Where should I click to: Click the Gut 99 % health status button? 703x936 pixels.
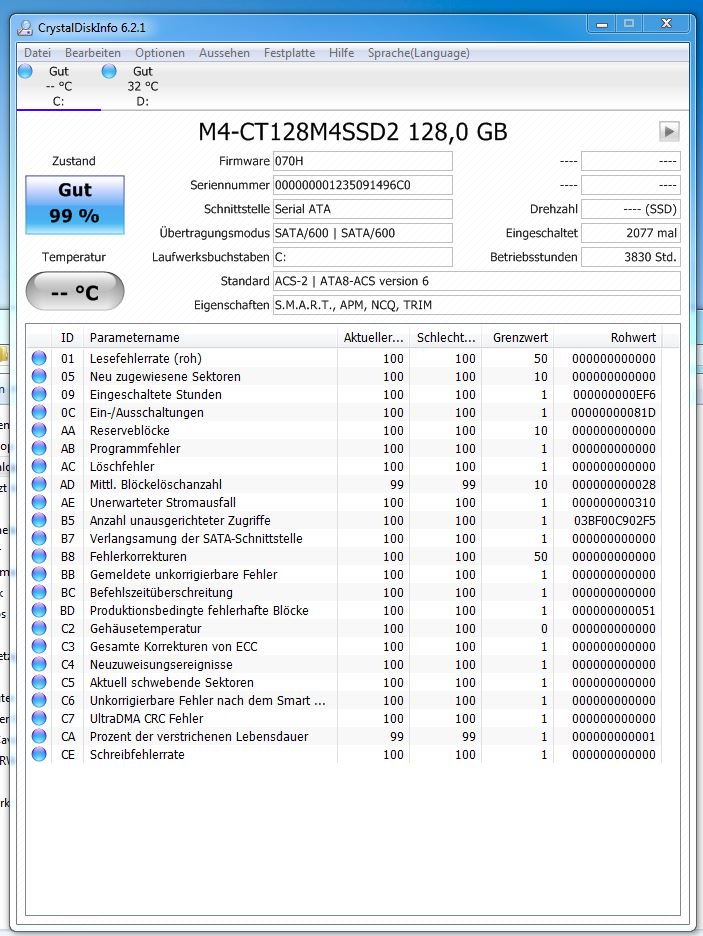[75, 204]
